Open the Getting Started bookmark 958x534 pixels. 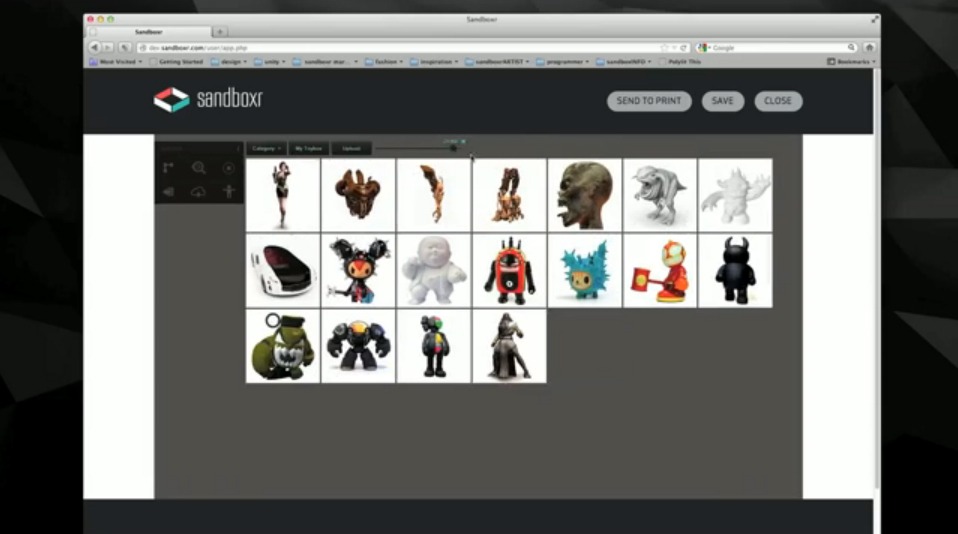pos(176,62)
